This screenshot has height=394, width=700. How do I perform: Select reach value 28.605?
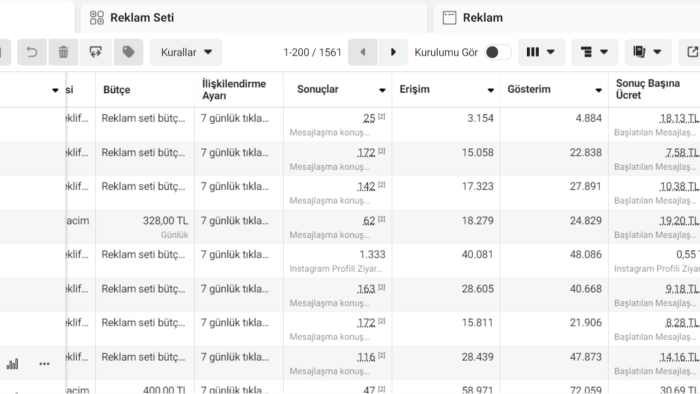478,289
